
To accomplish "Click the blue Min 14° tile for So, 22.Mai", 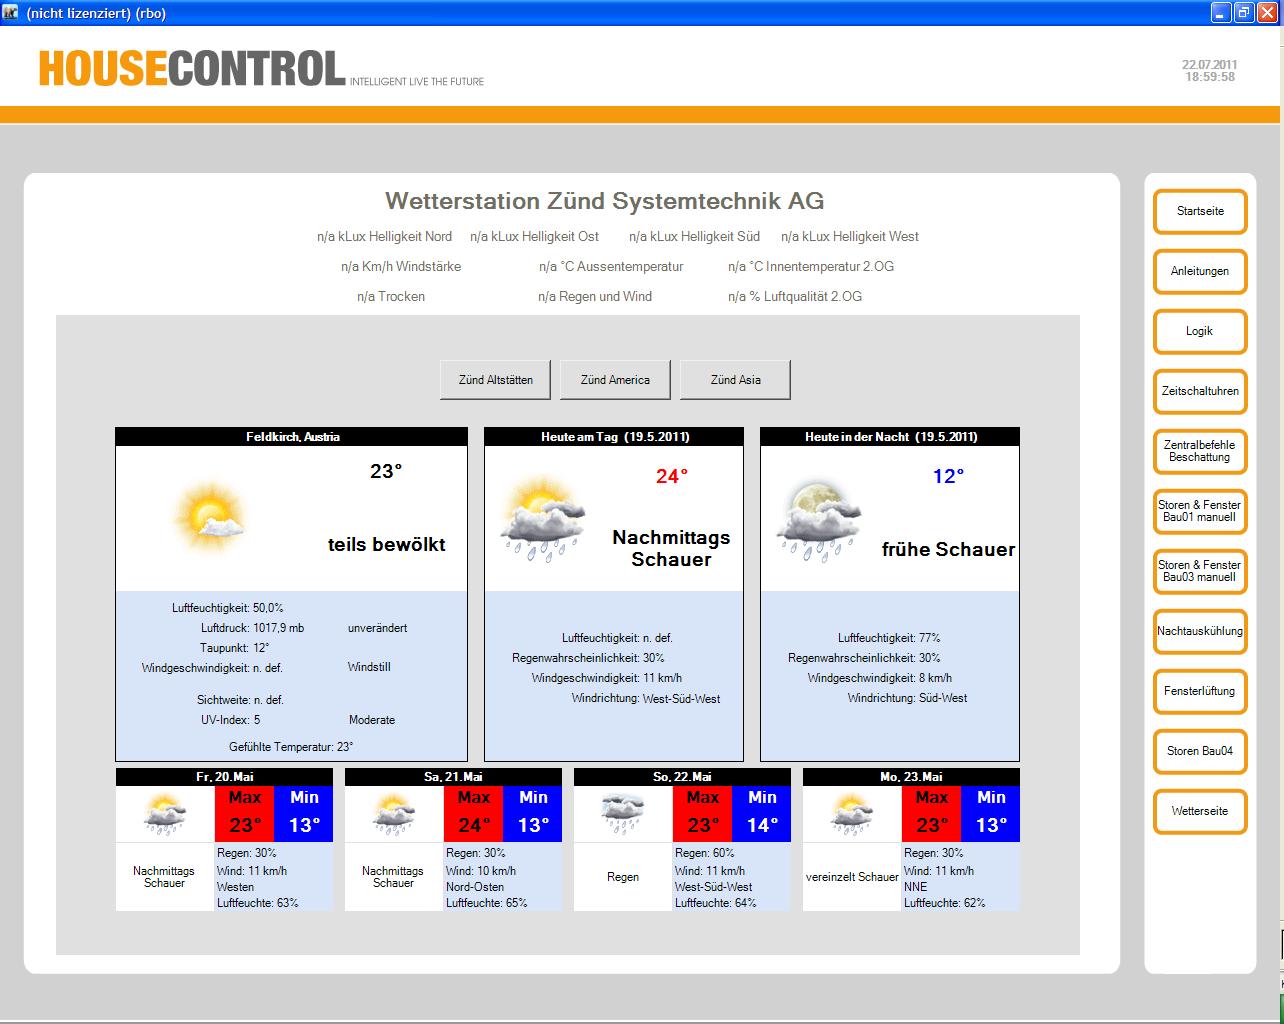I will coord(762,813).
